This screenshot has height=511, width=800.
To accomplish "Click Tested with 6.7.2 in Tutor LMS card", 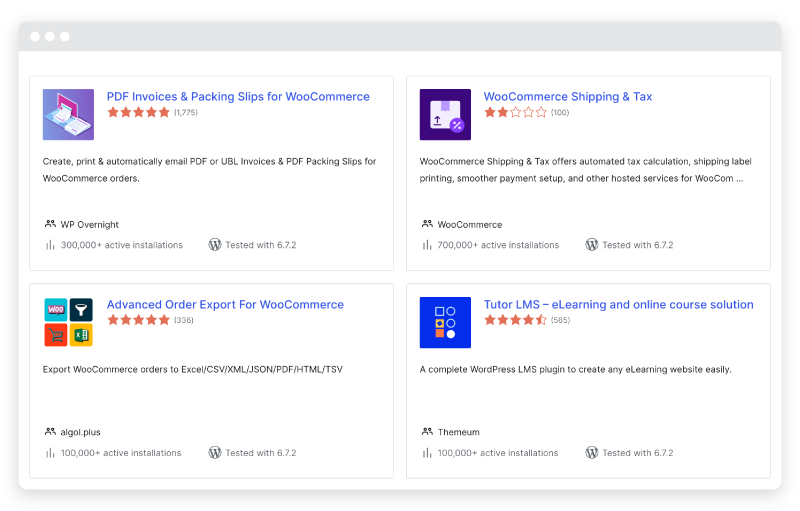I will (x=638, y=453).
